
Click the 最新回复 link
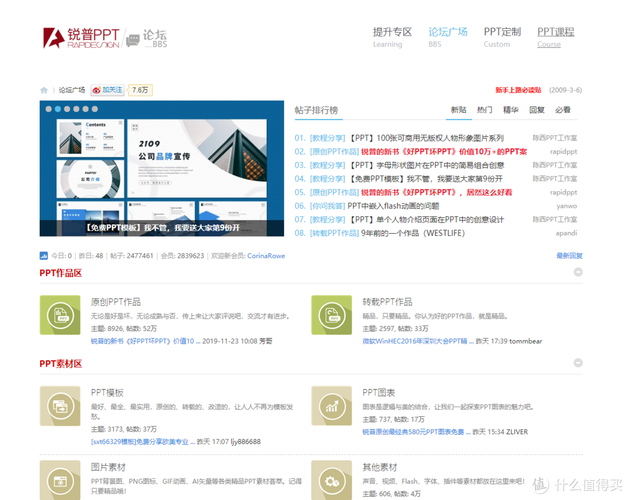[569, 256]
